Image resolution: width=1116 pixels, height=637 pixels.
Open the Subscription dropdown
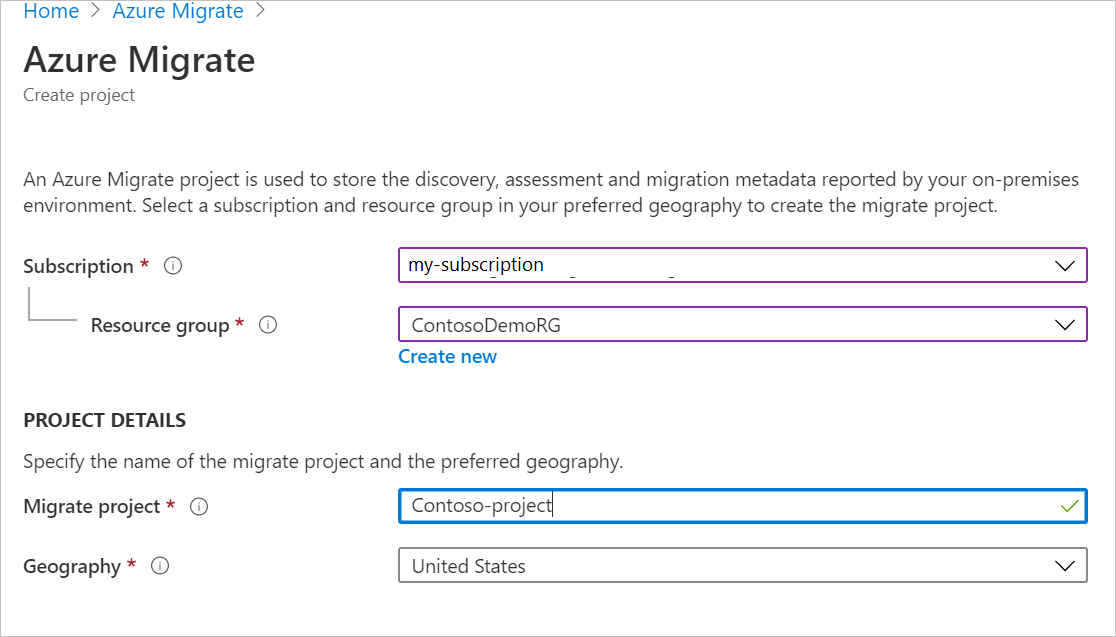(740, 265)
